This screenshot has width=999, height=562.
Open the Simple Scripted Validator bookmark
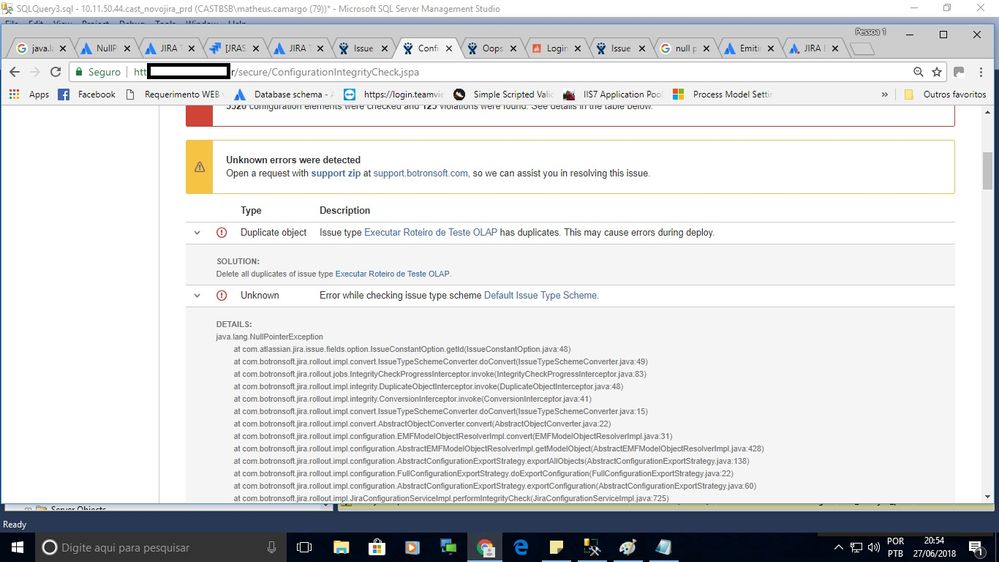pos(503,94)
